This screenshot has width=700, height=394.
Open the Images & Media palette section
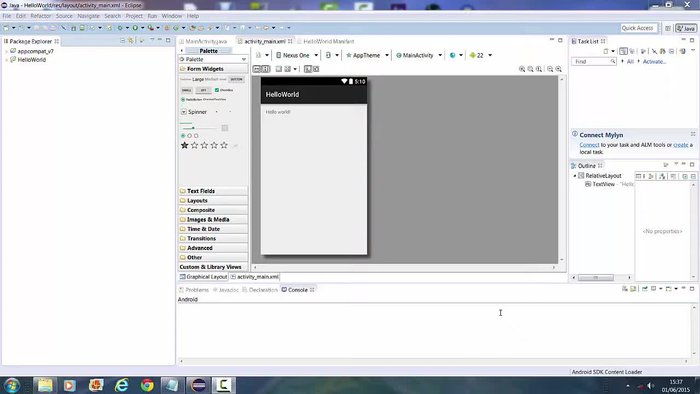(x=213, y=220)
